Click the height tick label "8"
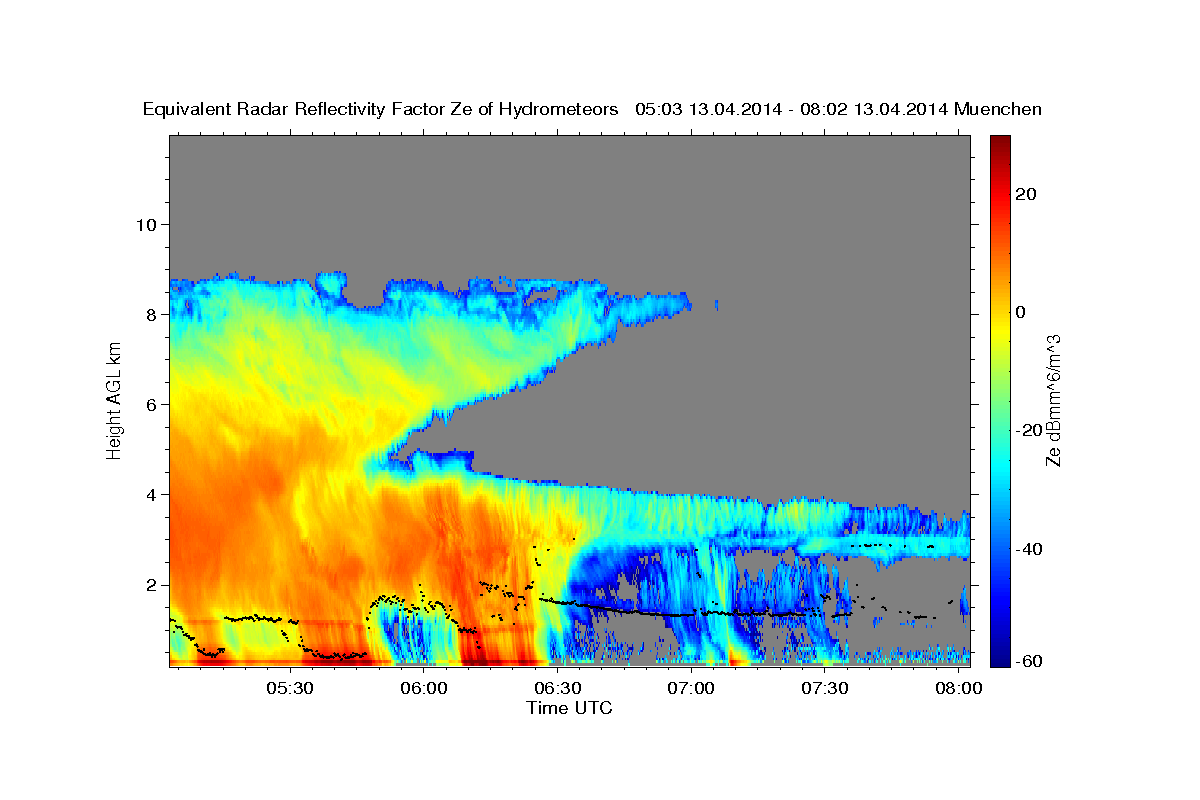 point(150,314)
